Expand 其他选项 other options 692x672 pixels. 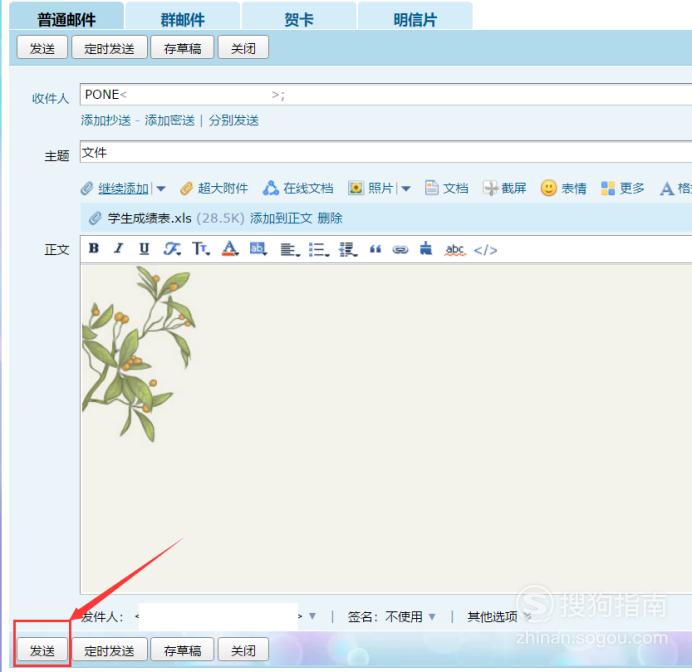tap(499, 616)
